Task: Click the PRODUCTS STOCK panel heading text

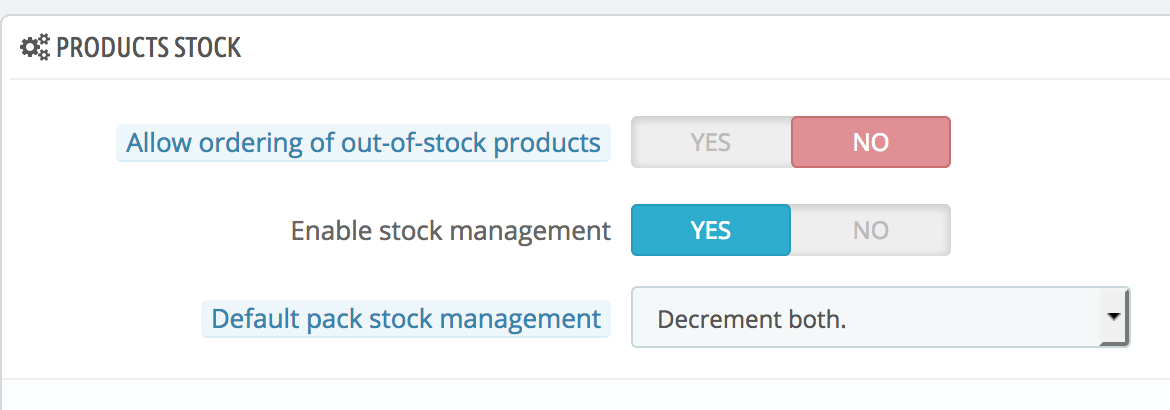Action: (148, 46)
